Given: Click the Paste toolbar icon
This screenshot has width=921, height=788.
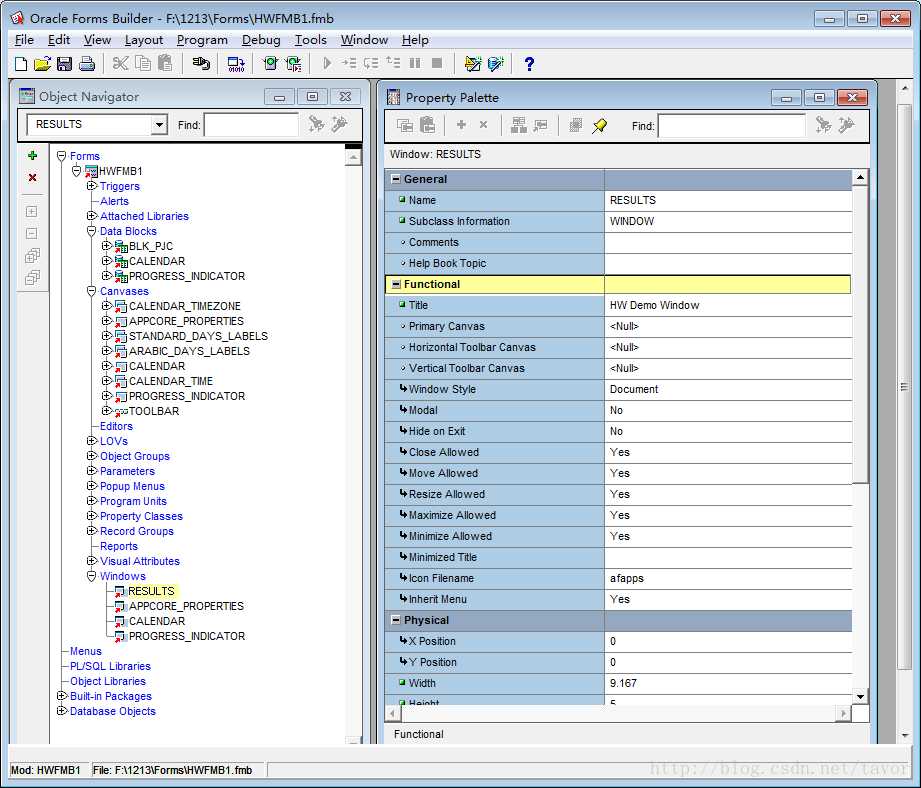Looking at the screenshot, I should pyautogui.click(x=166, y=63).
